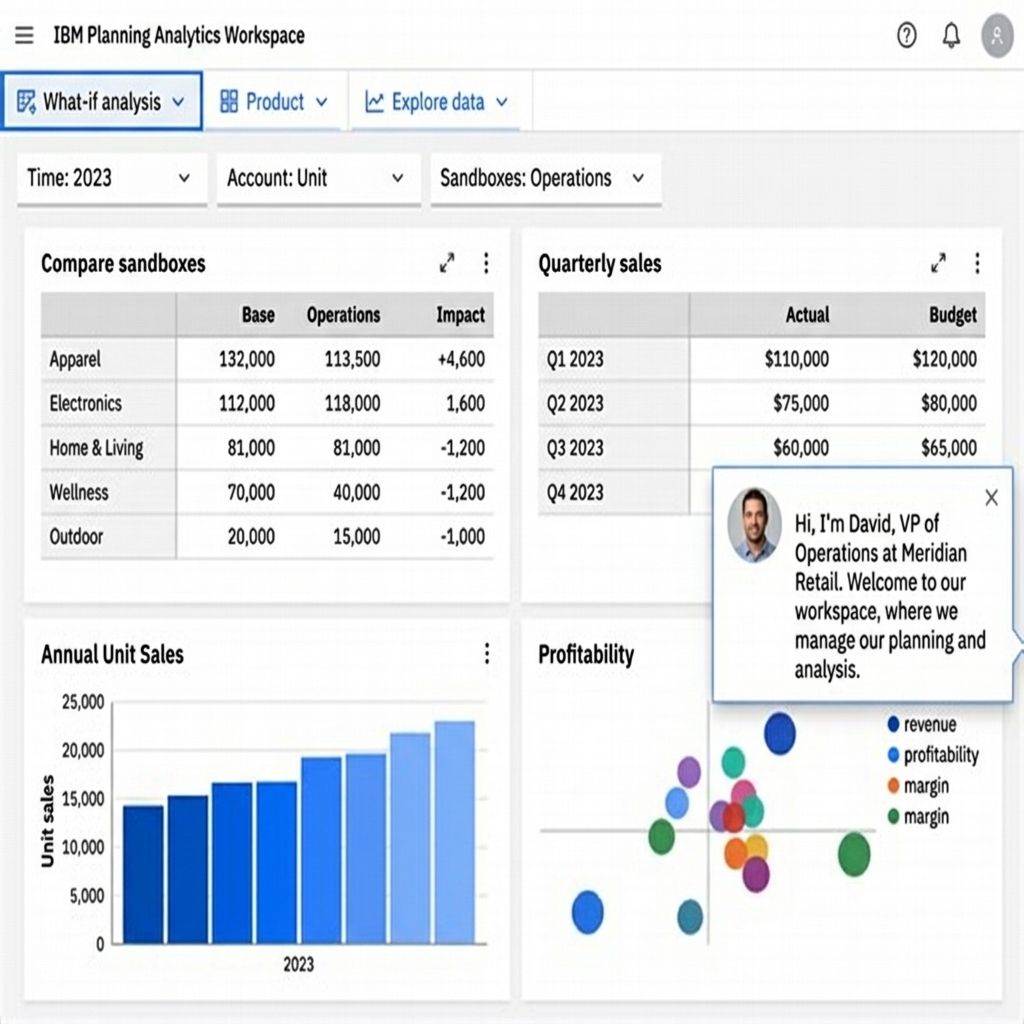Image resolution: width=1024 pixels, height=1024 pixels.
Task: Open the user profile avatar
Action: click(x=996, y=36)
